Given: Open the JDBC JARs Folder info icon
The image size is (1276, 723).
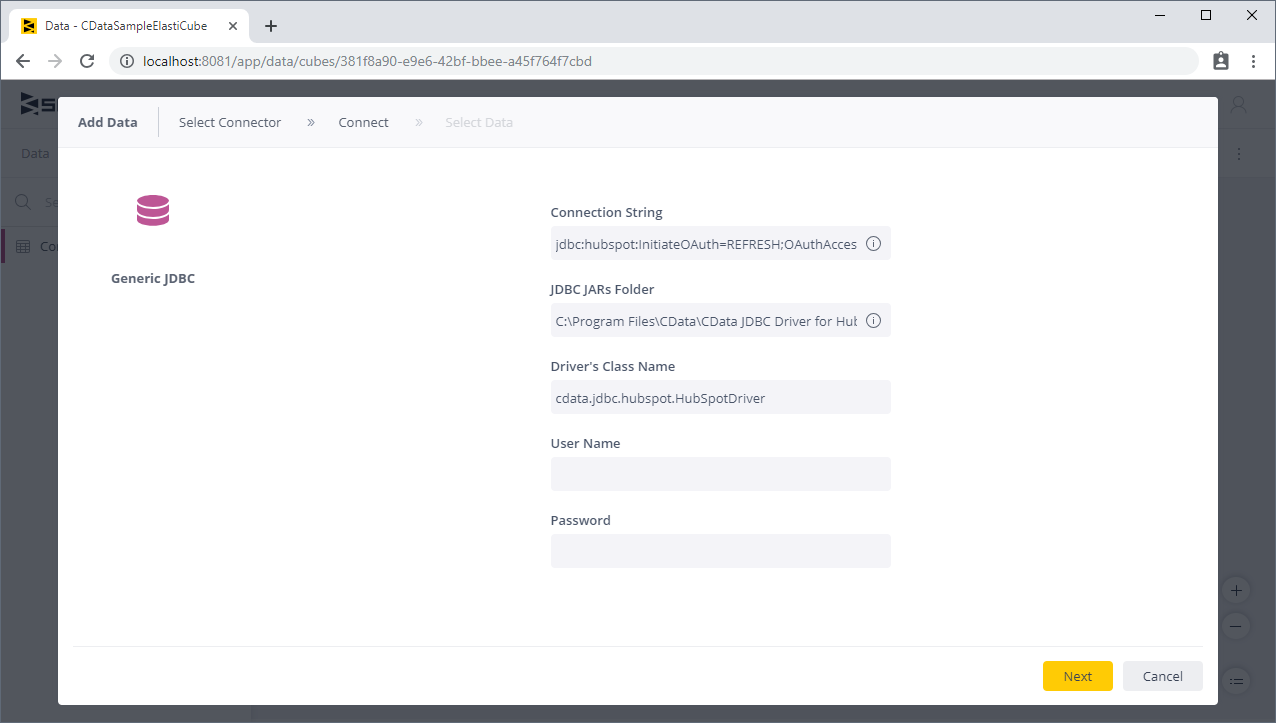Looking at the screenshot, I should pyautogui.click(x=873, y=320).
